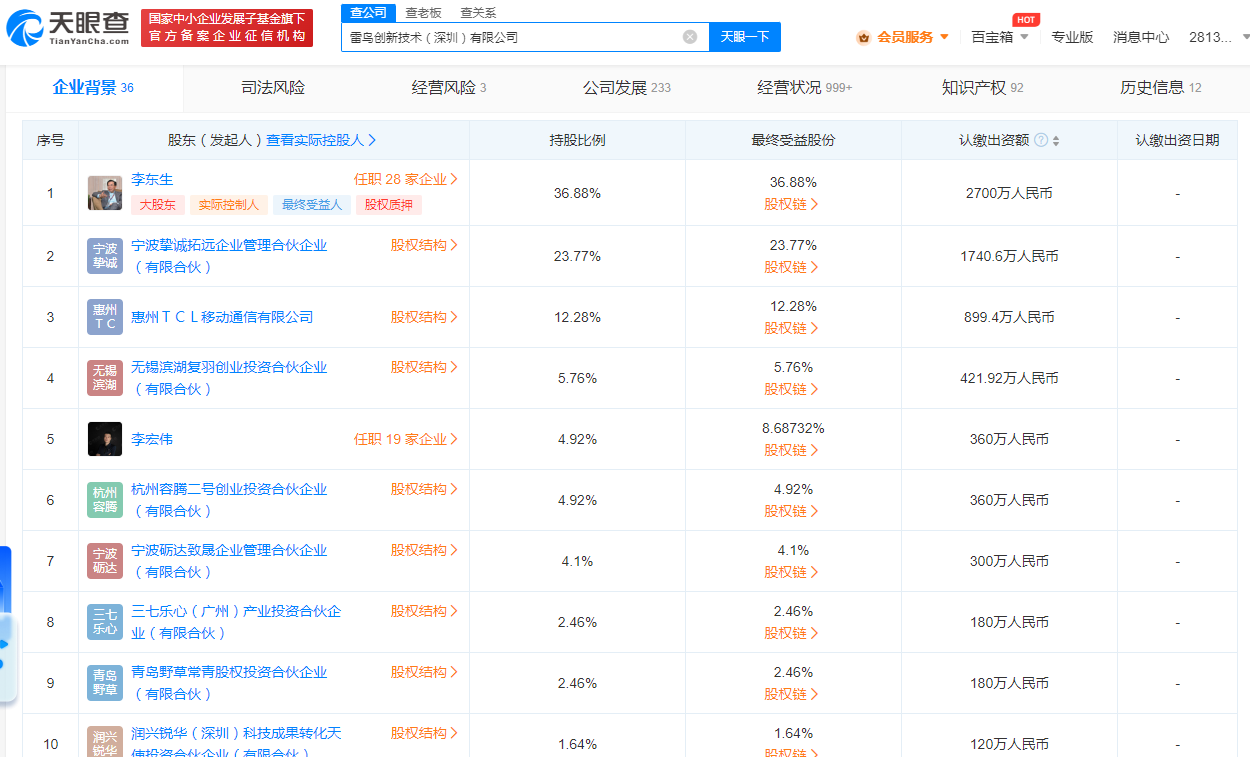Click the 专业版 link
The width and height of the screenshot is (1250, 757).
[x=1072, y=37]
